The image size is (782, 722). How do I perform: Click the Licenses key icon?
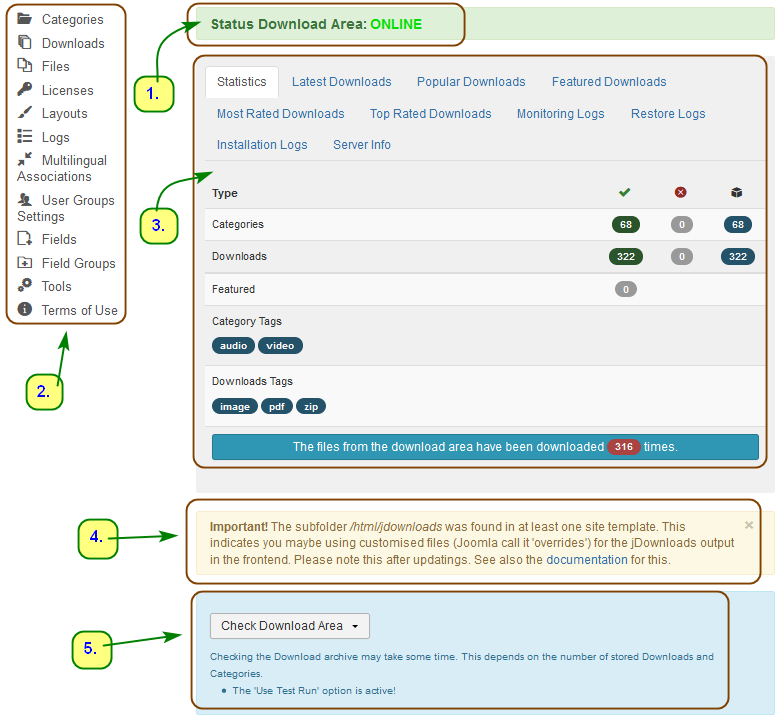pos(24,89)
